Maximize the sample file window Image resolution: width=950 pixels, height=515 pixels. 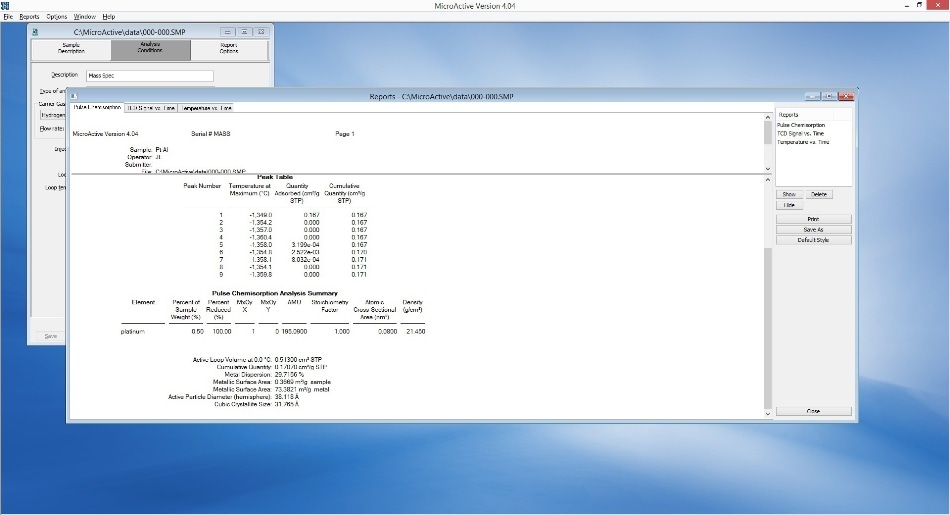tap(244, 32)
